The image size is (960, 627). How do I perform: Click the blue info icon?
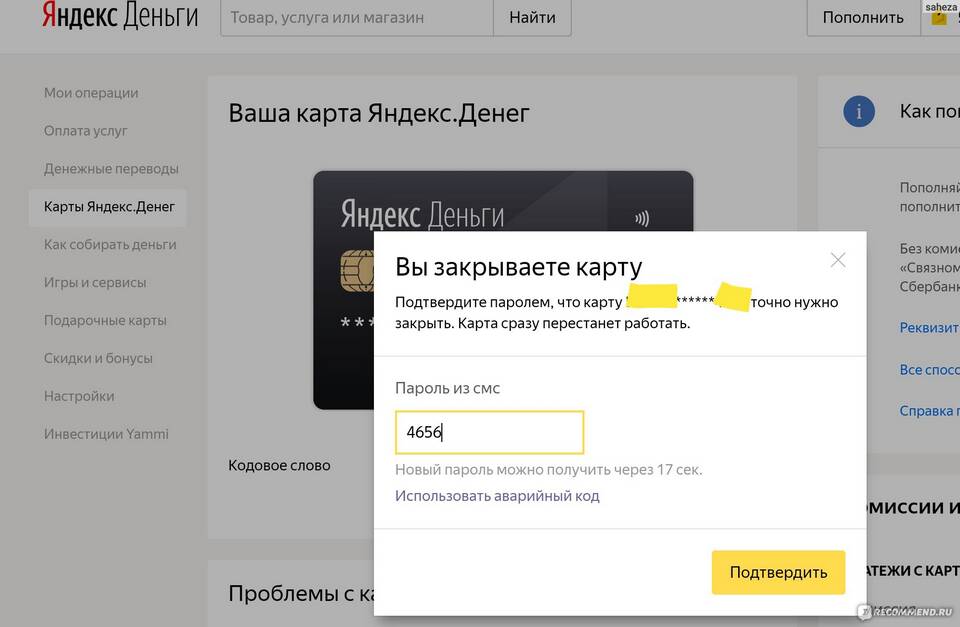click(858, 111)
